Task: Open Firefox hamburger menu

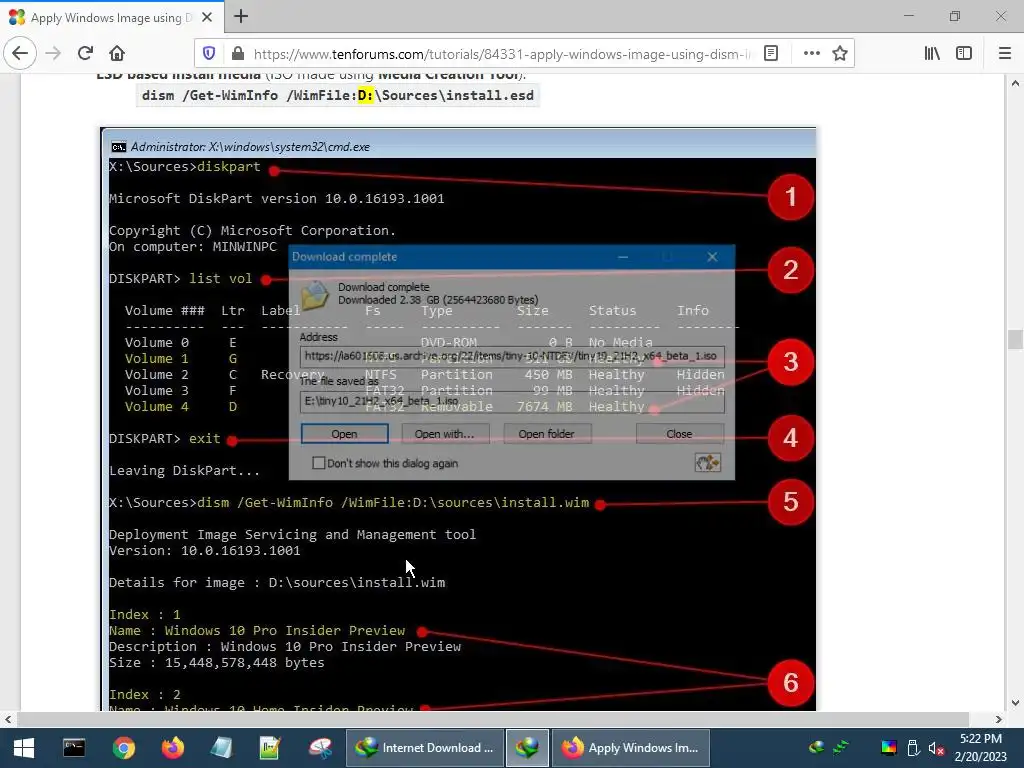Action: pos(1005,54)
